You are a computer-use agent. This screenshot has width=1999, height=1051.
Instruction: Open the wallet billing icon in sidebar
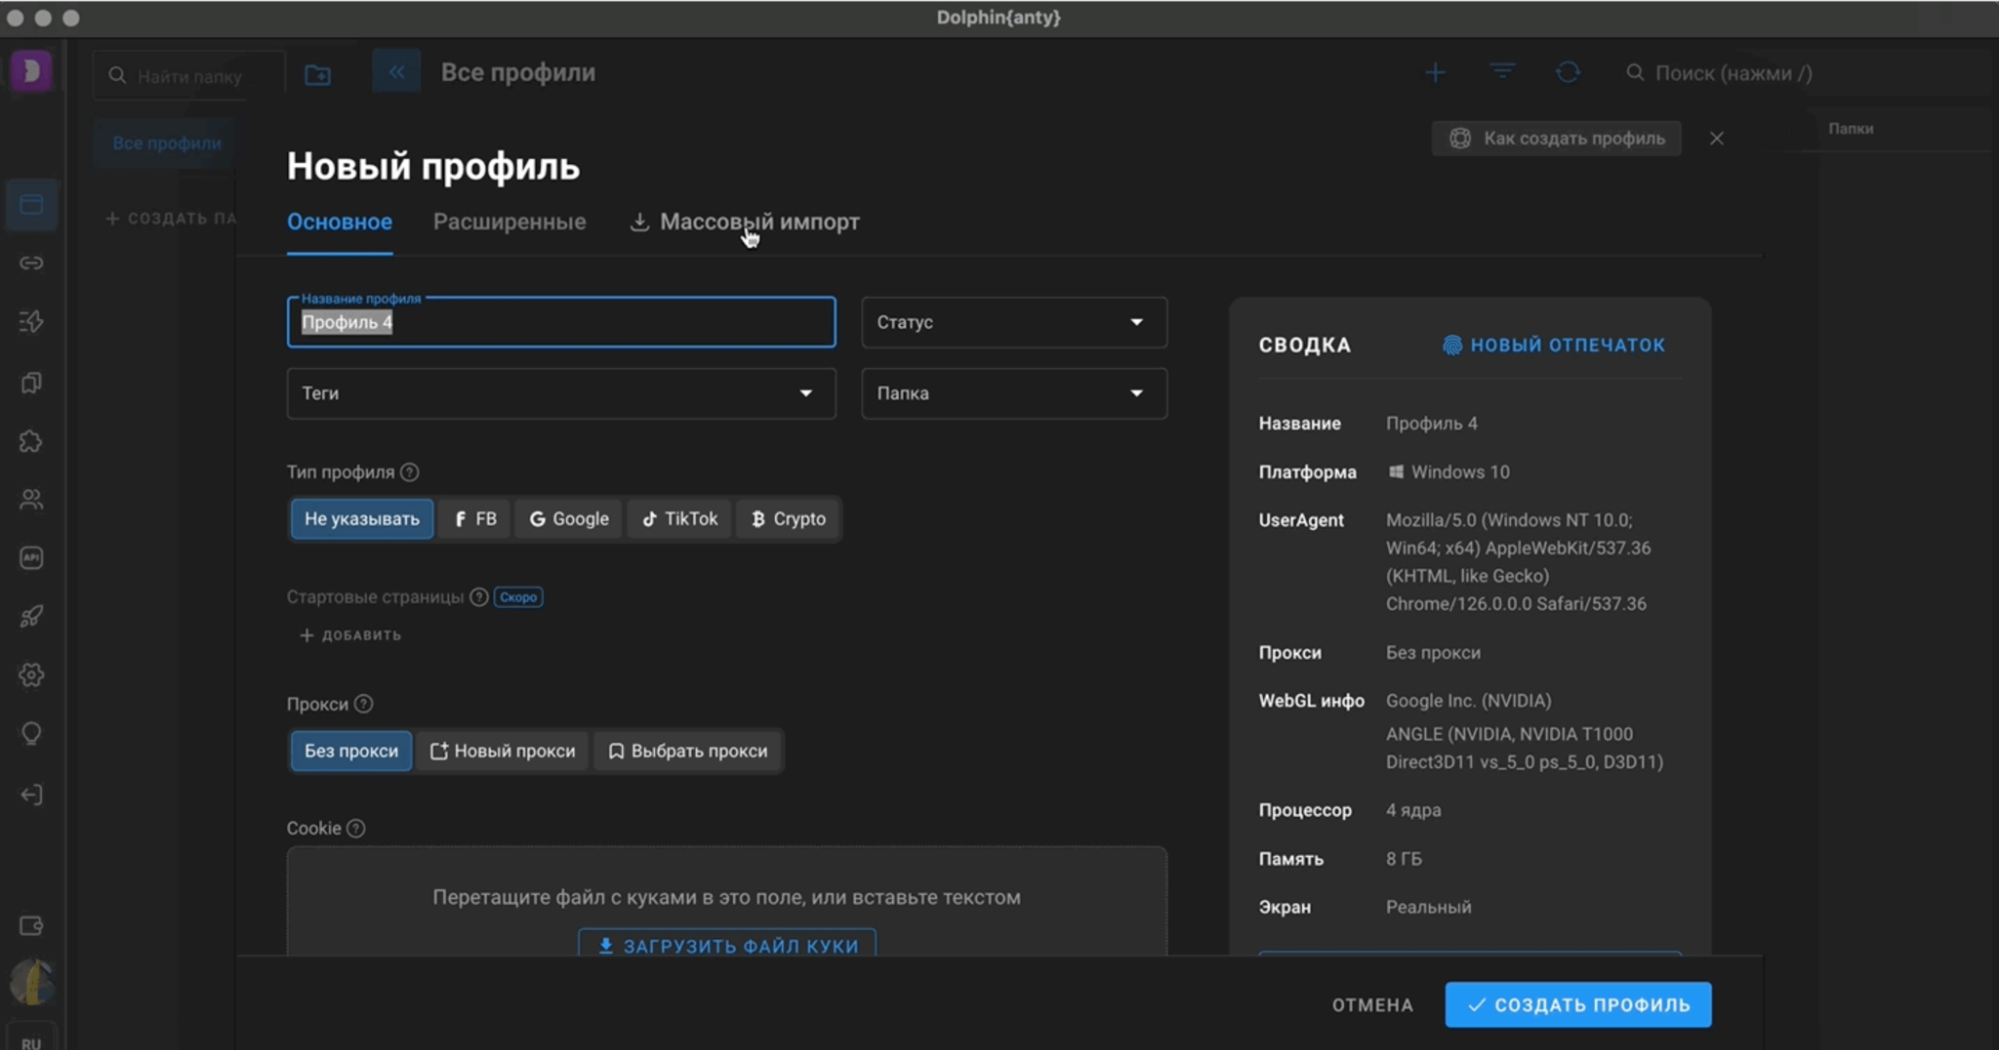pyautogui.click(x=31, y=926)
